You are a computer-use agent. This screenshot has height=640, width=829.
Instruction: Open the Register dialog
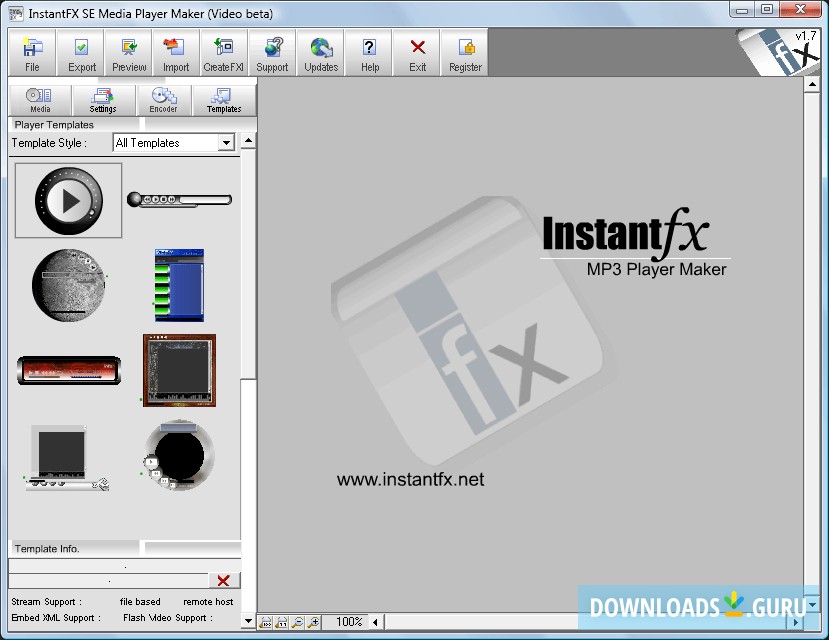click(x=465, y=53)
